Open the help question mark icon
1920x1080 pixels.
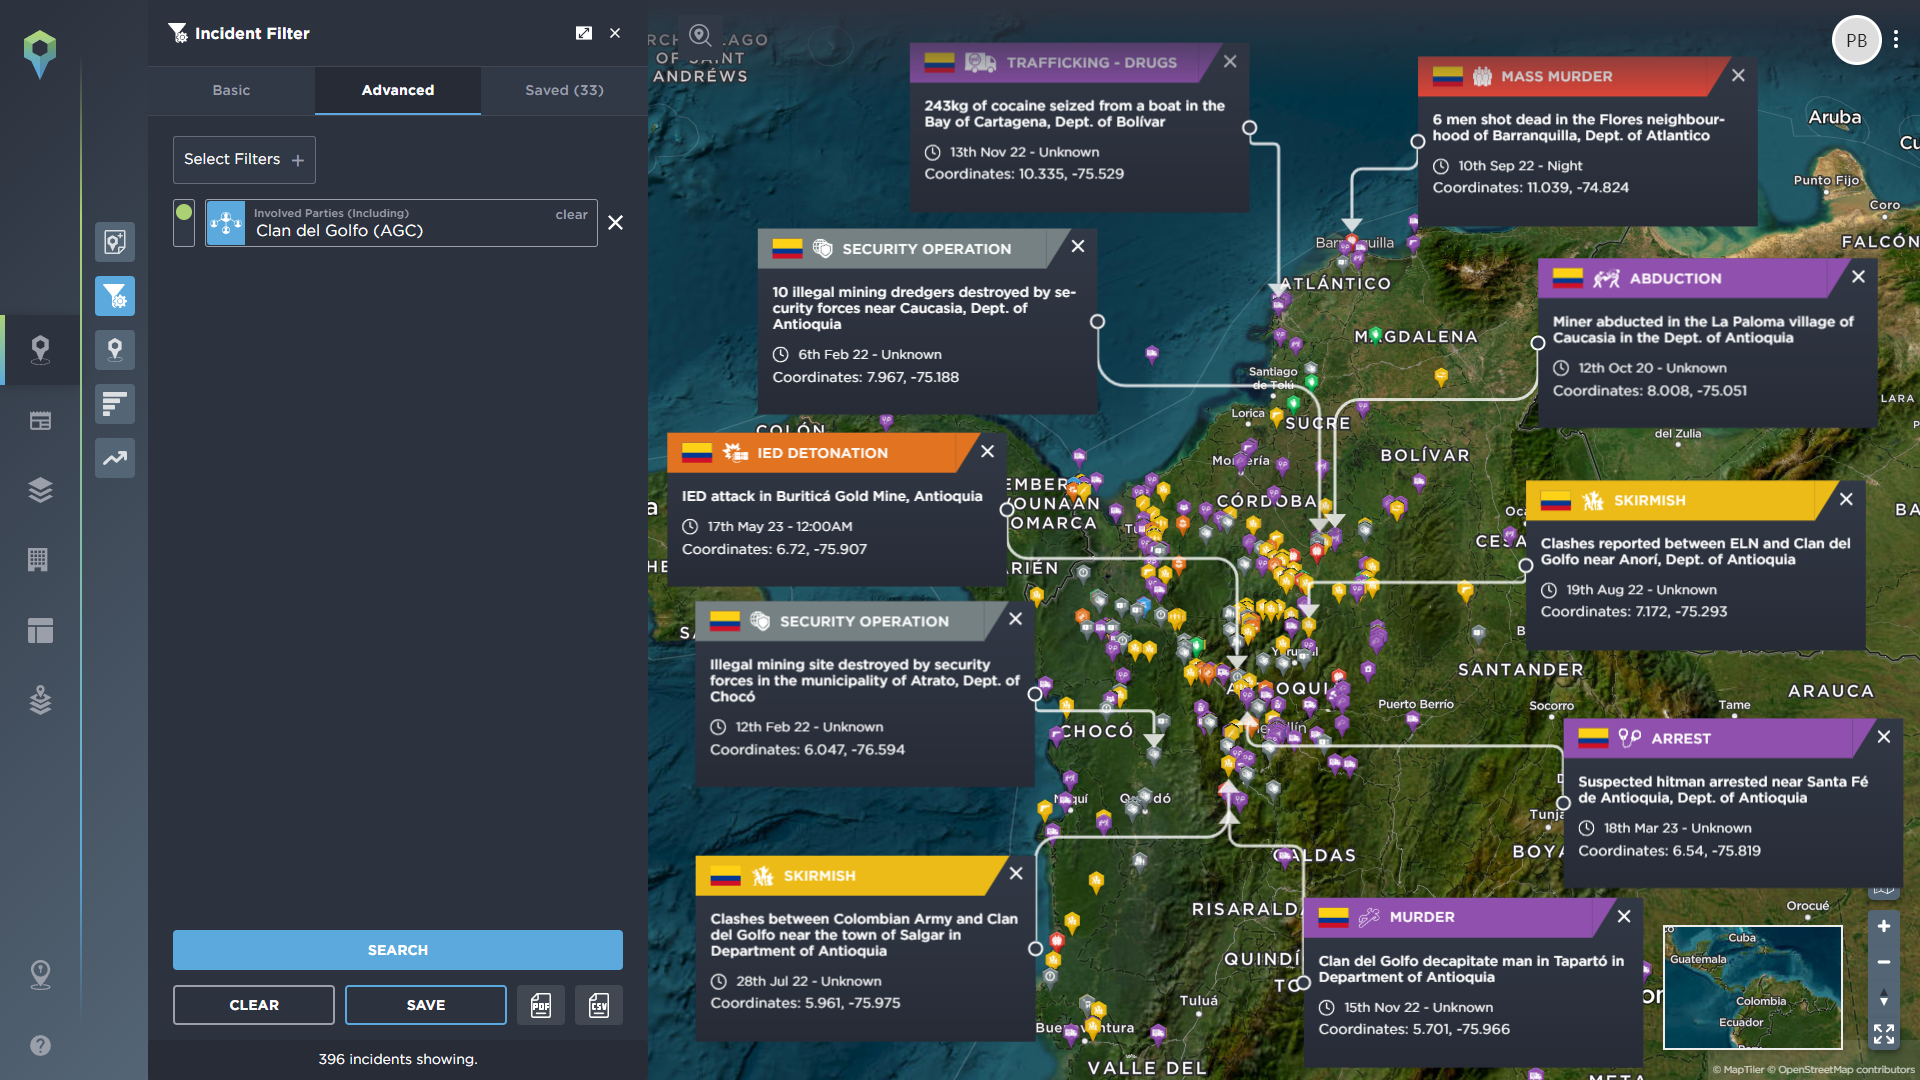pos(40,1045)
